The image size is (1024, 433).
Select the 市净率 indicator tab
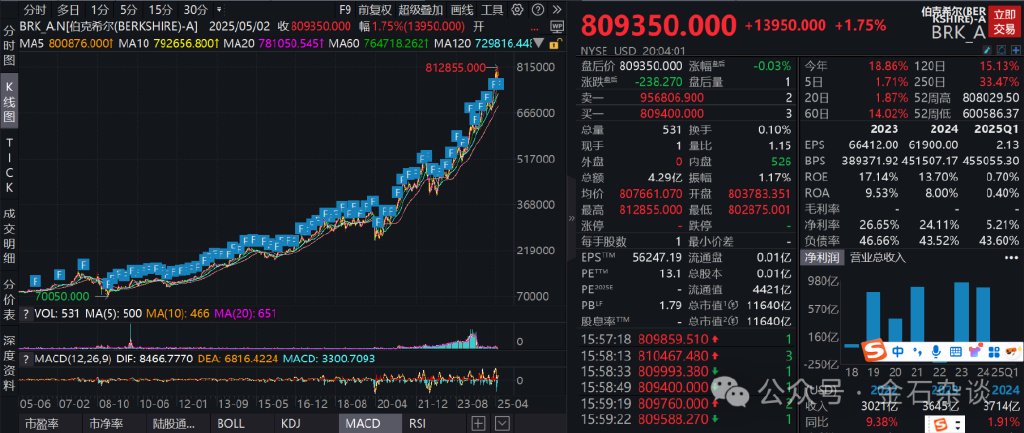coord(112,423)
